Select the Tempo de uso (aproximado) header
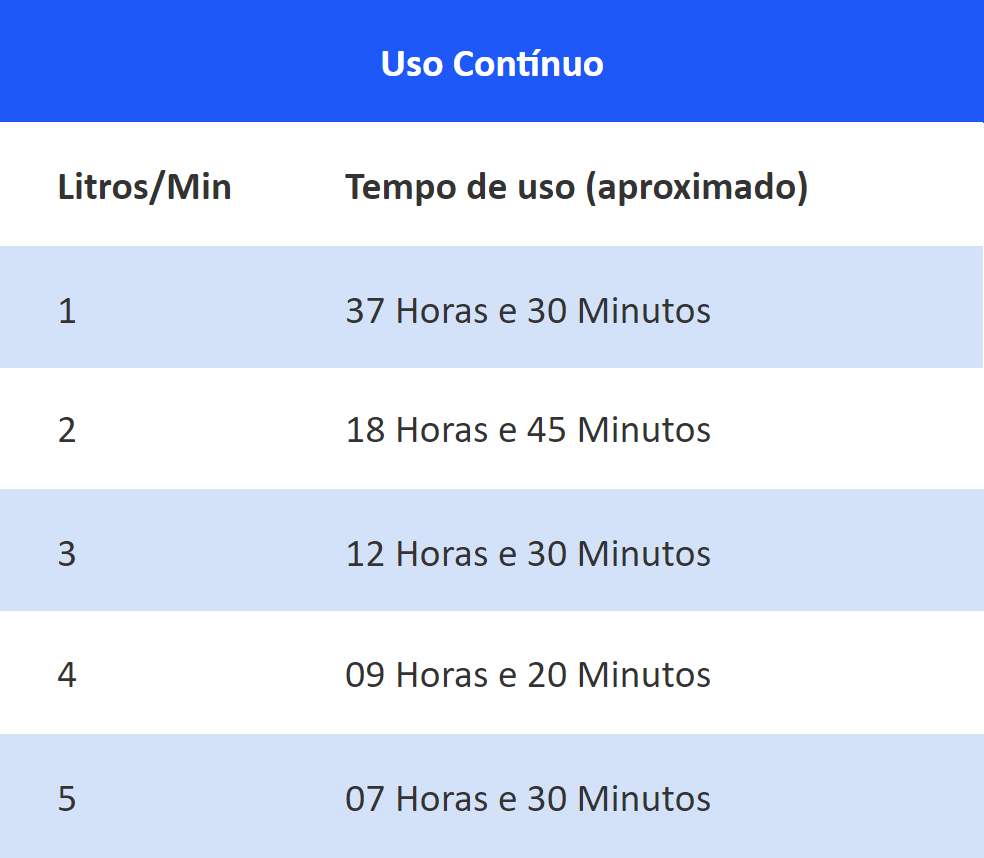The image size is (984, 858). pos(577,188)
